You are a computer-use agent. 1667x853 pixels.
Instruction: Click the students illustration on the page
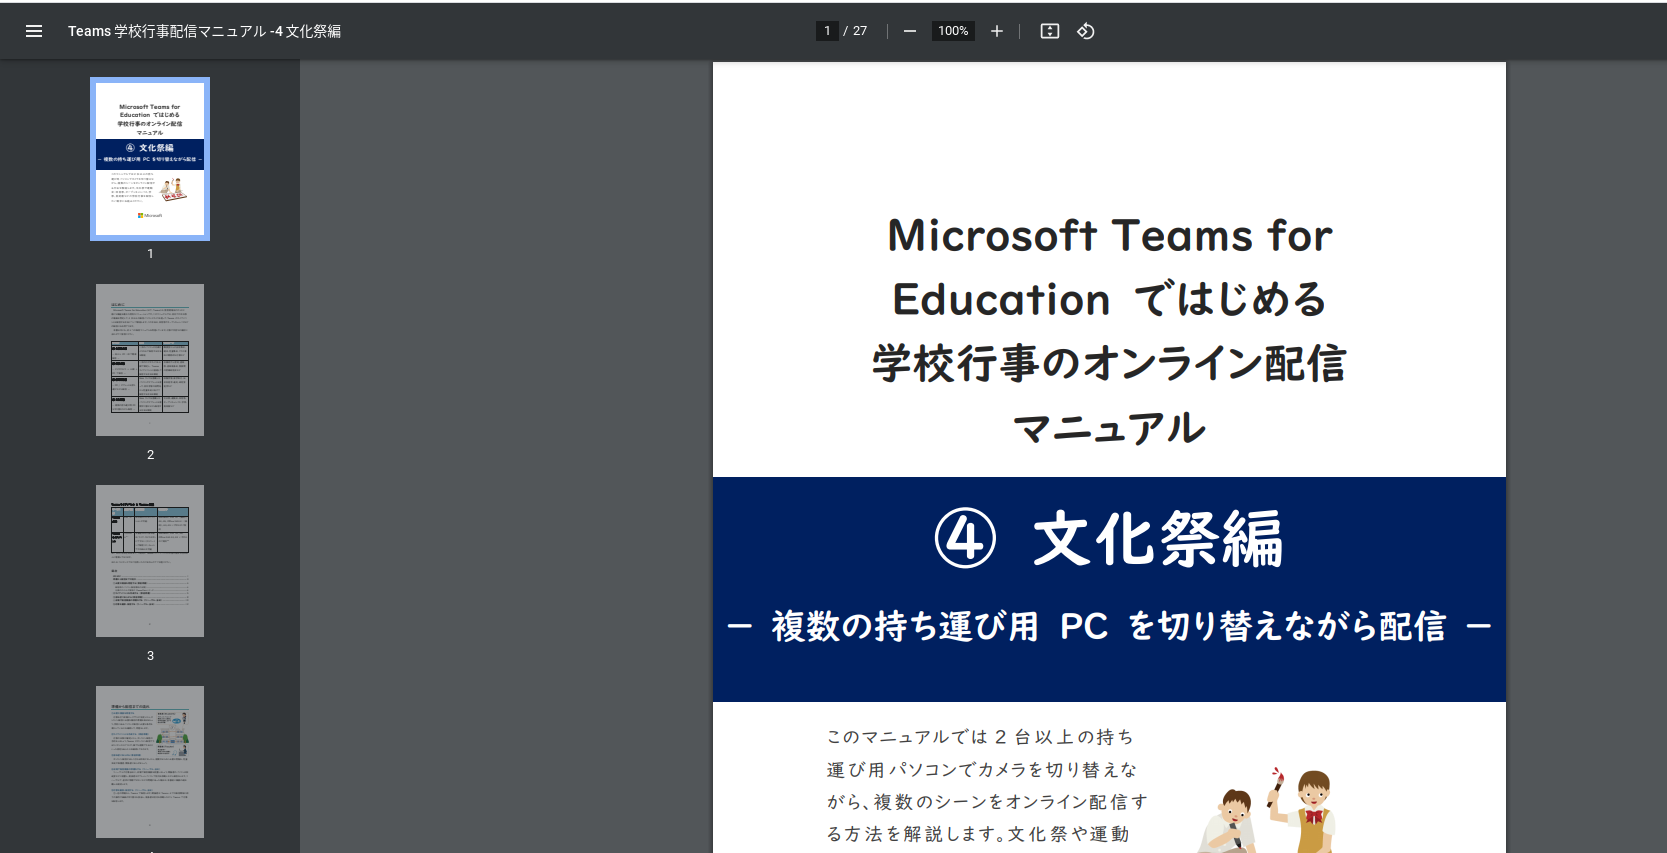(1270, 810)
